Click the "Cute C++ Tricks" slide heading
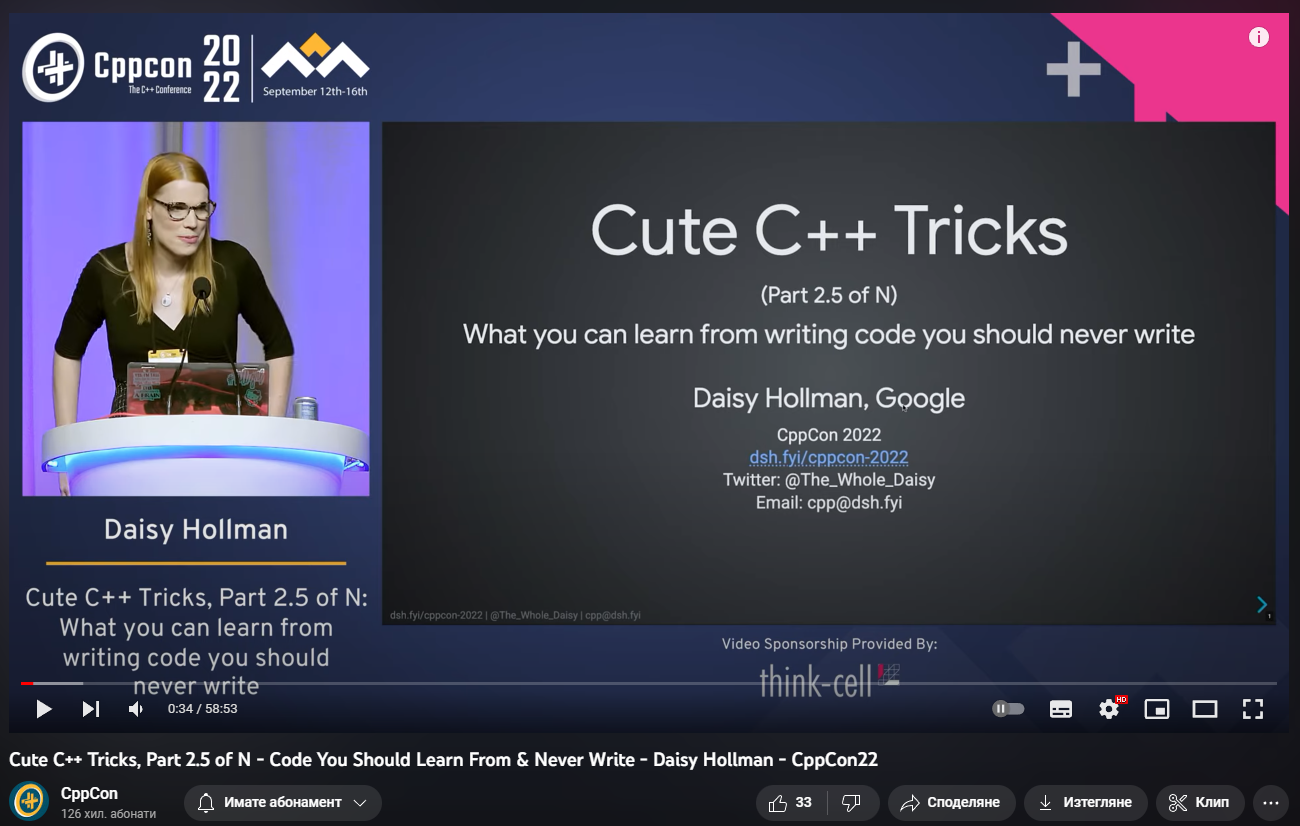The width and height of the screenshot is (1300, 826). click(829, 231)
